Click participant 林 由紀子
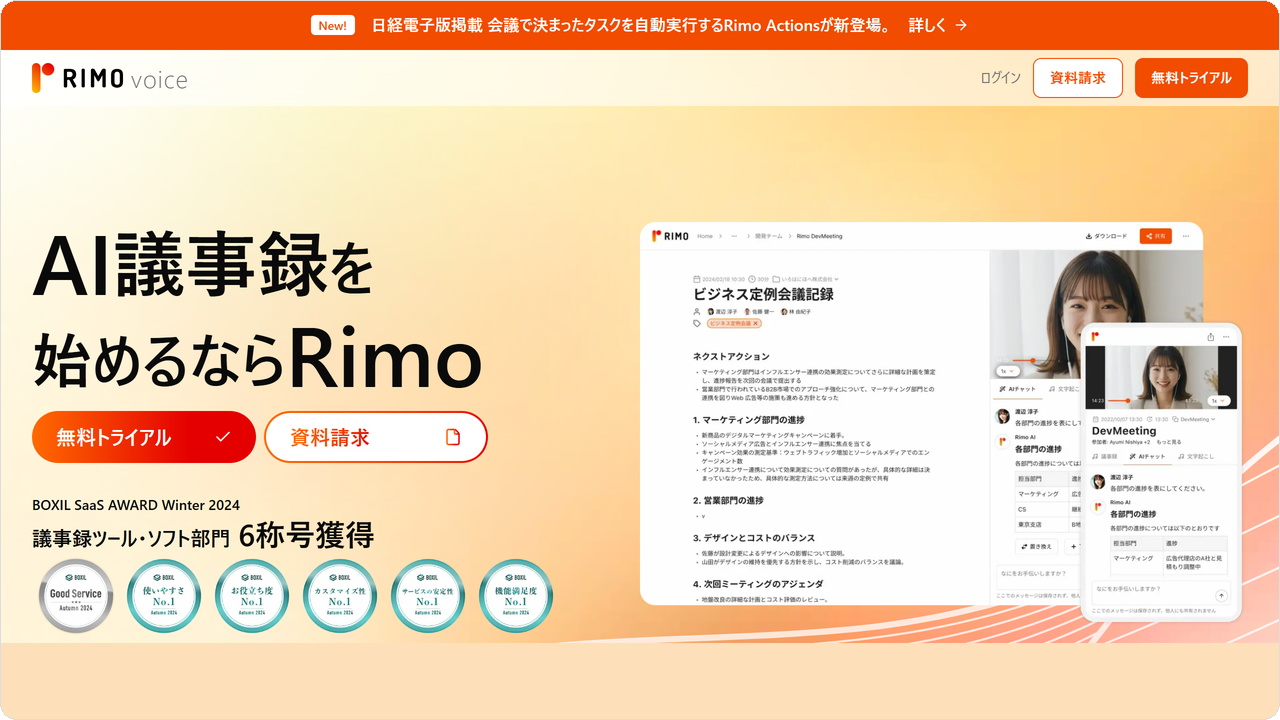Screen dimensions: 1280x720 (796, 311)
